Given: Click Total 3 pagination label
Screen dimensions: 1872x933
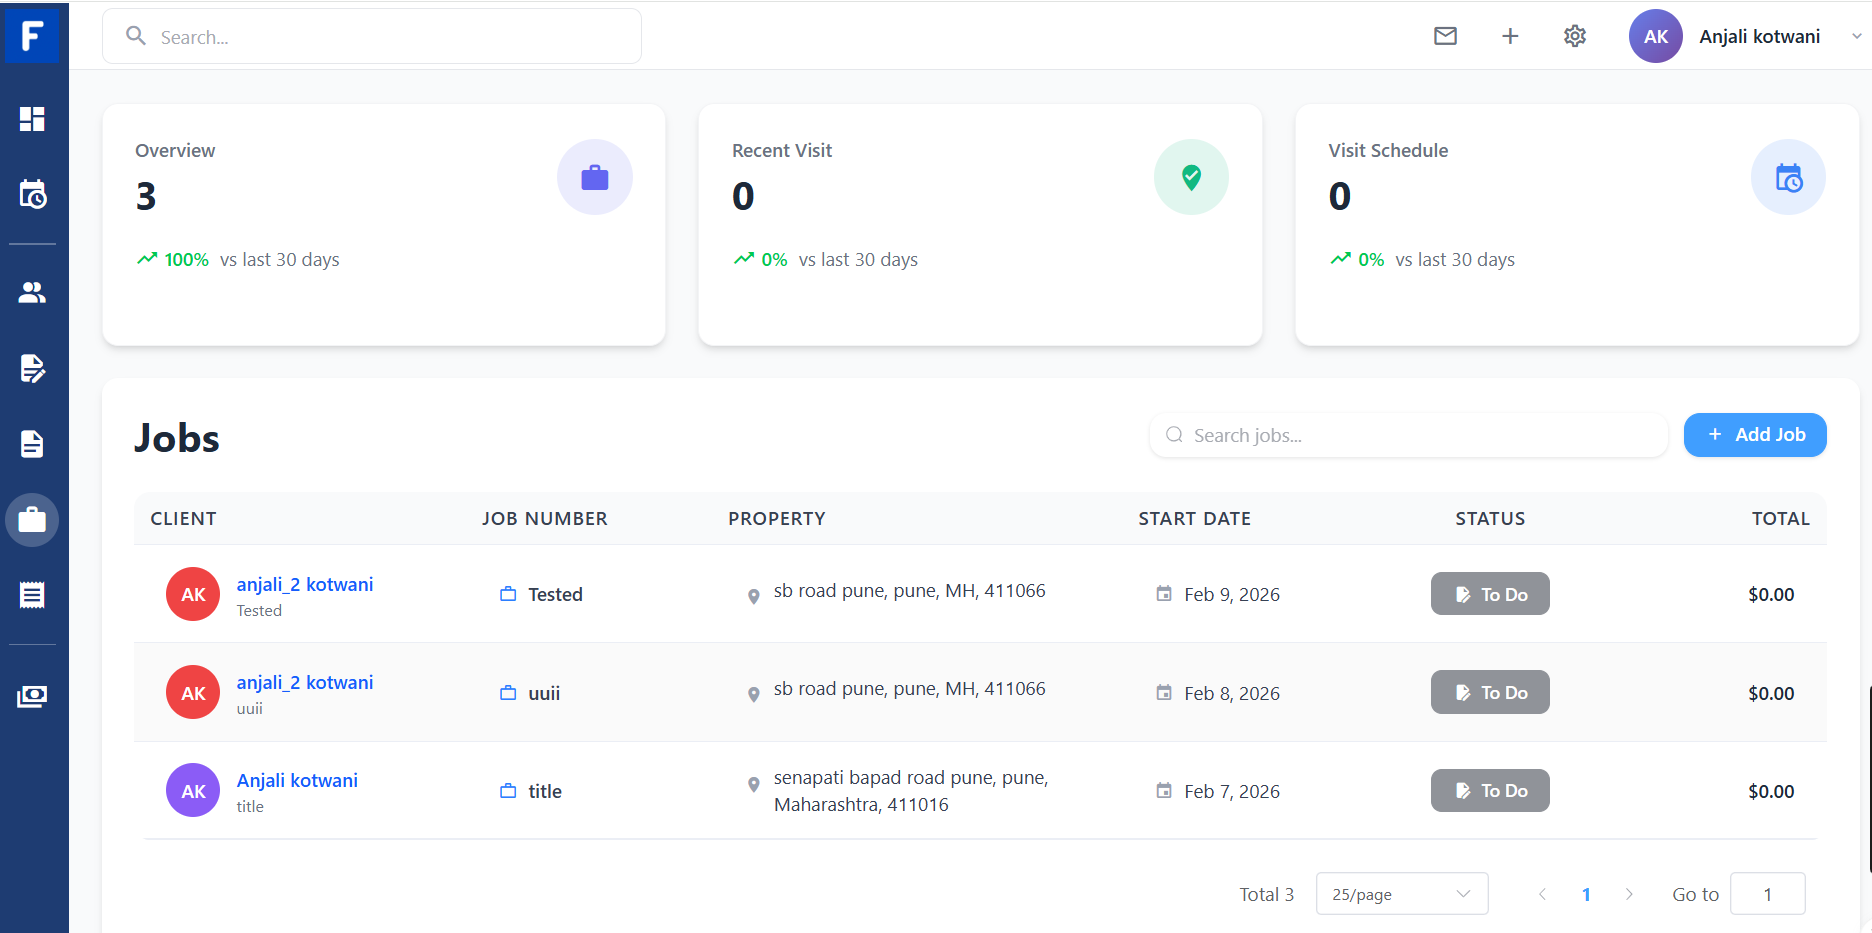Looking at the screenshot, I should (x=1266, y=894).
